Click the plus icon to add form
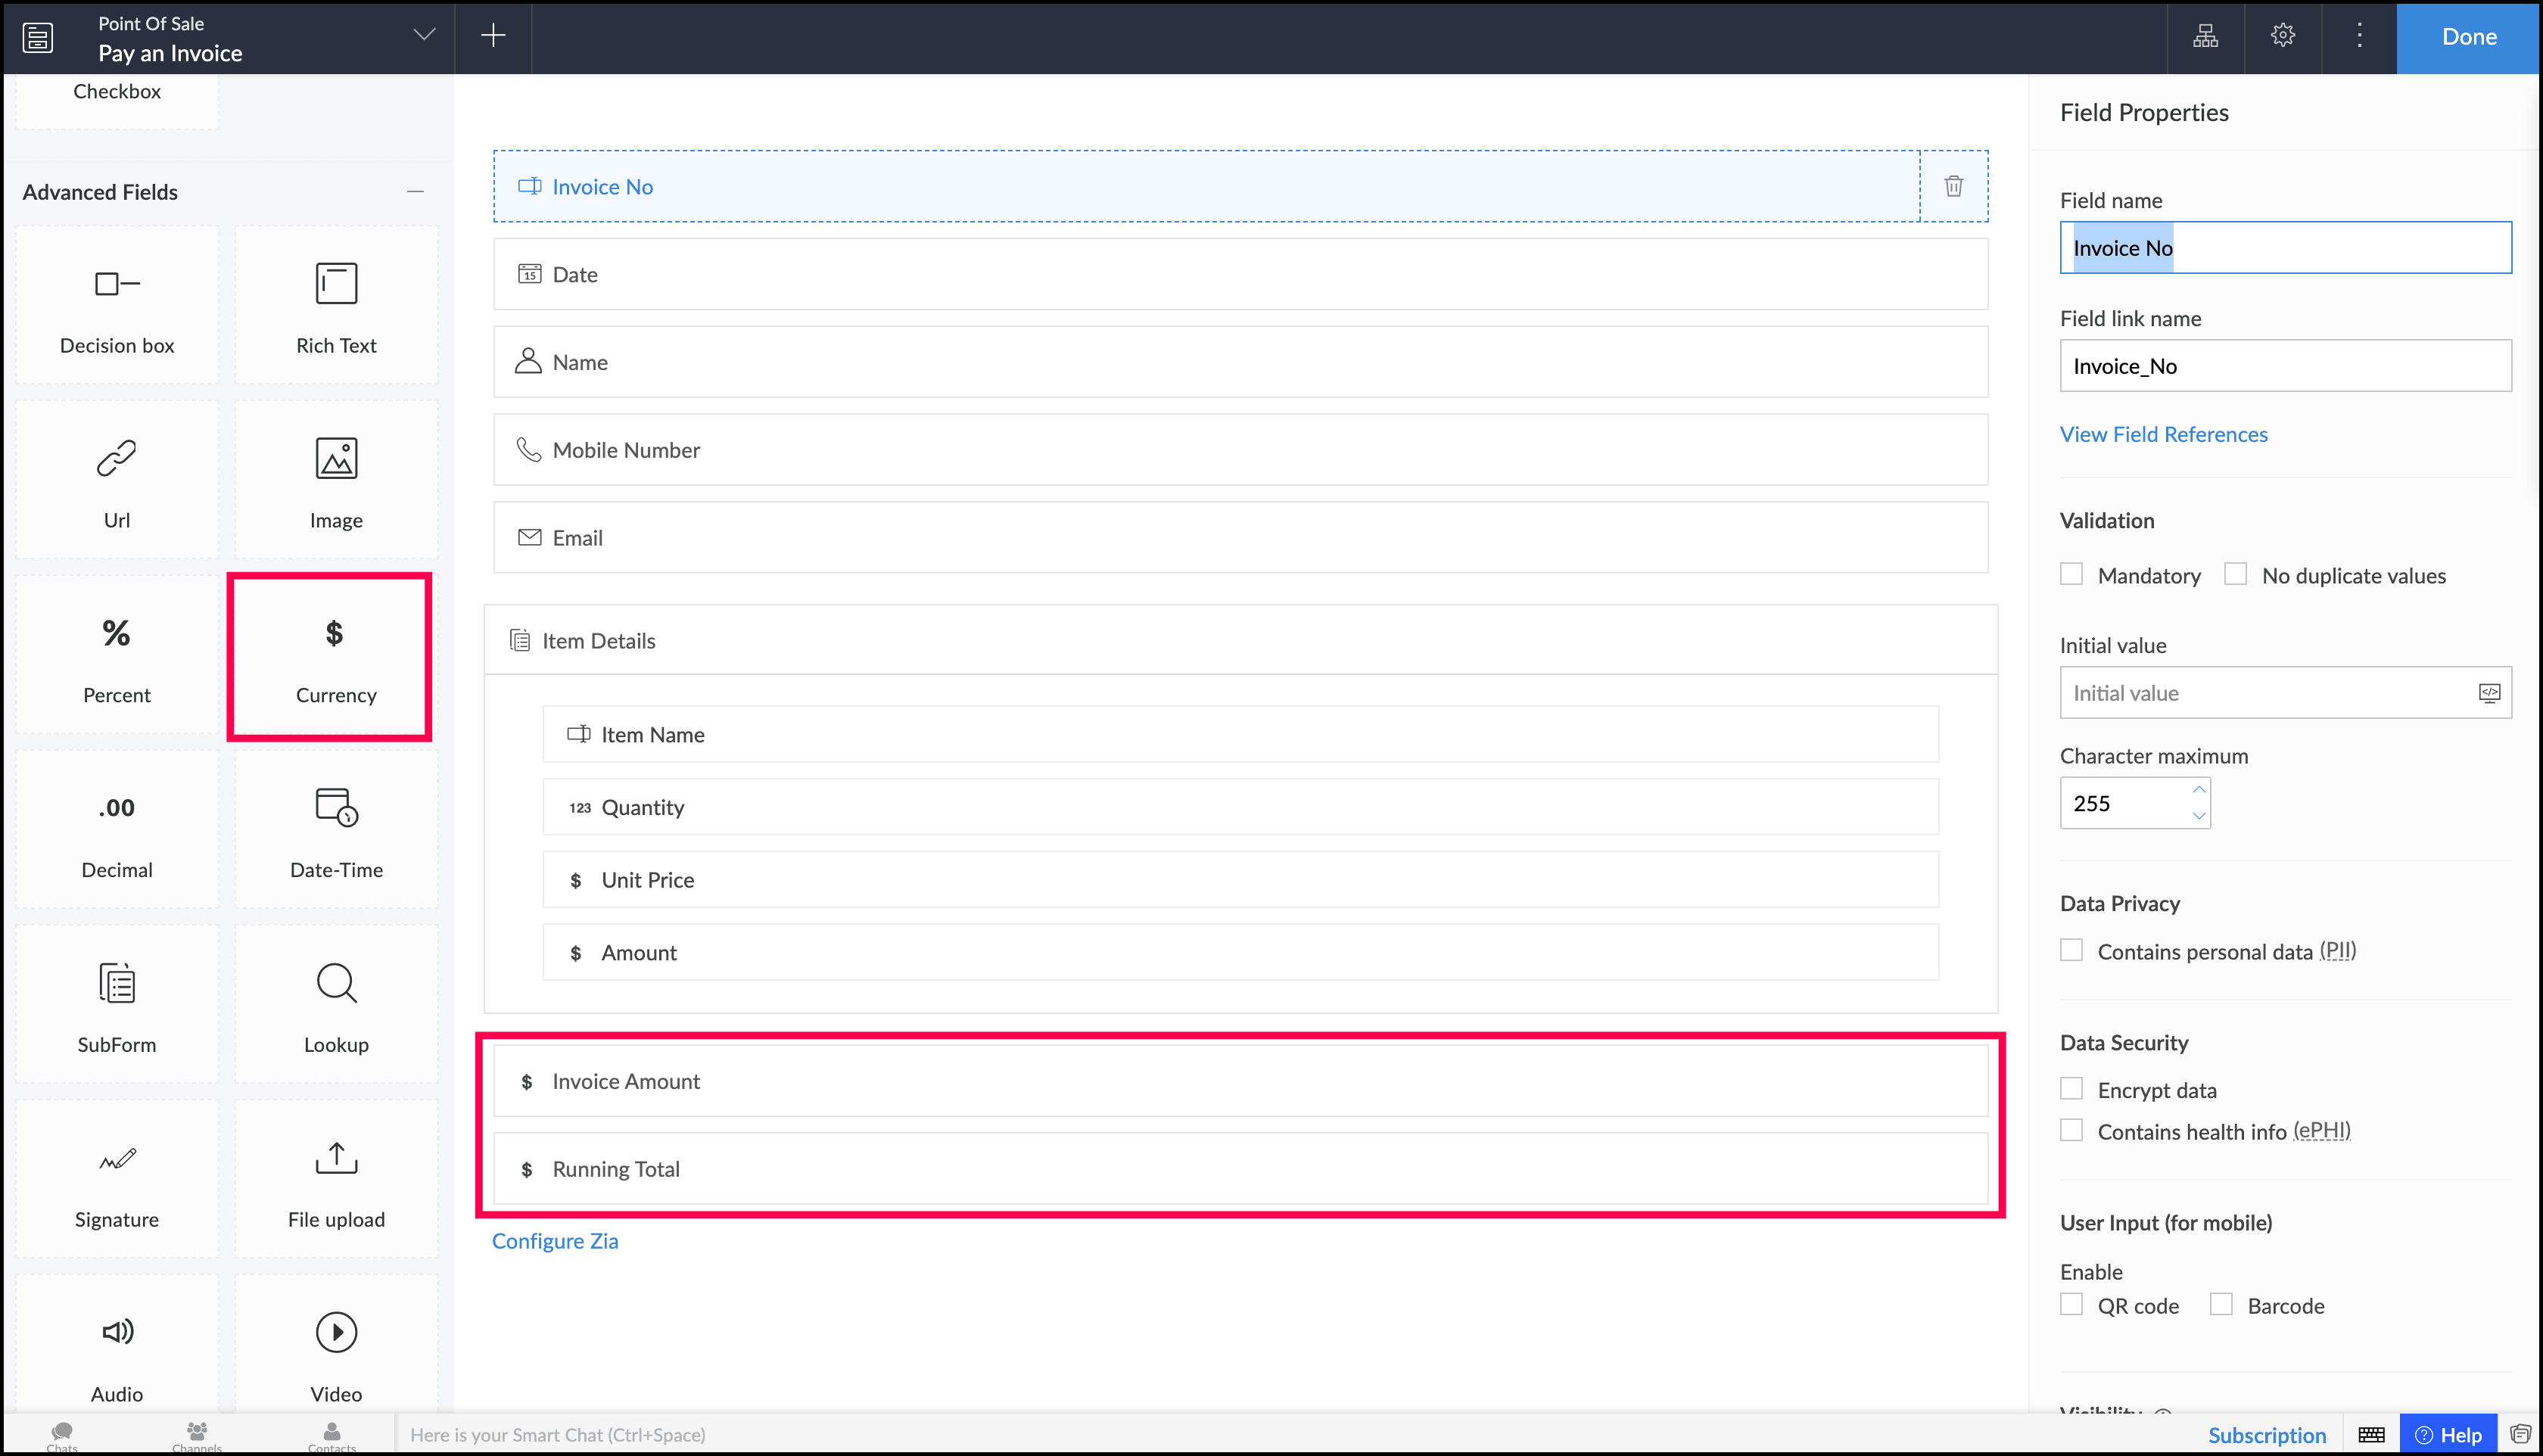The width and height of the screenshot is (2543, 1456). click(493, 36)
